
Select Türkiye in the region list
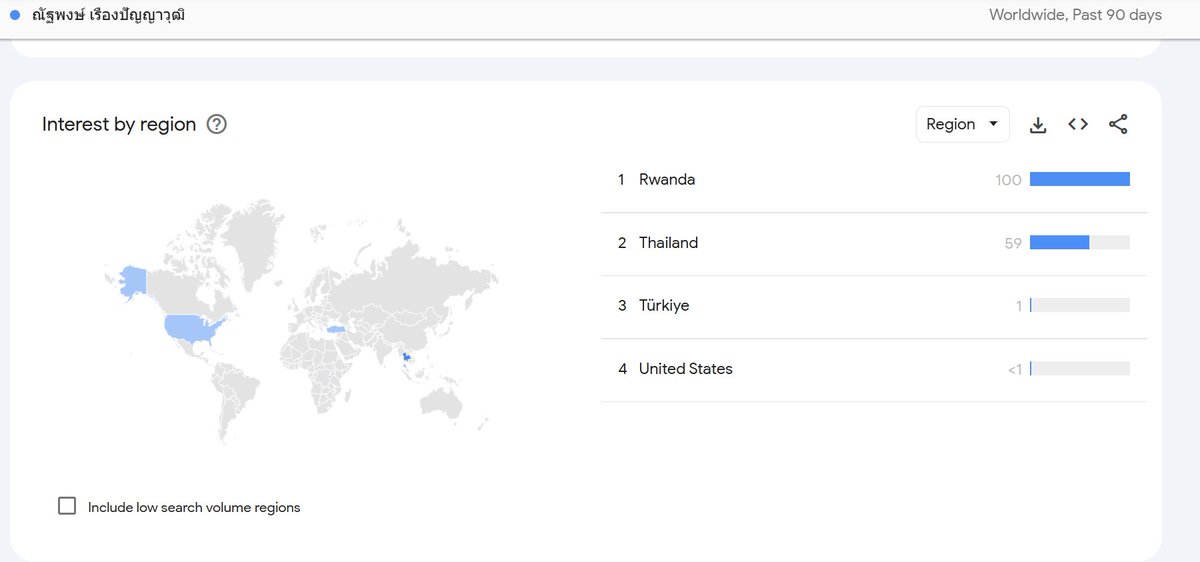pyautogui.click(x=874, y=306)
